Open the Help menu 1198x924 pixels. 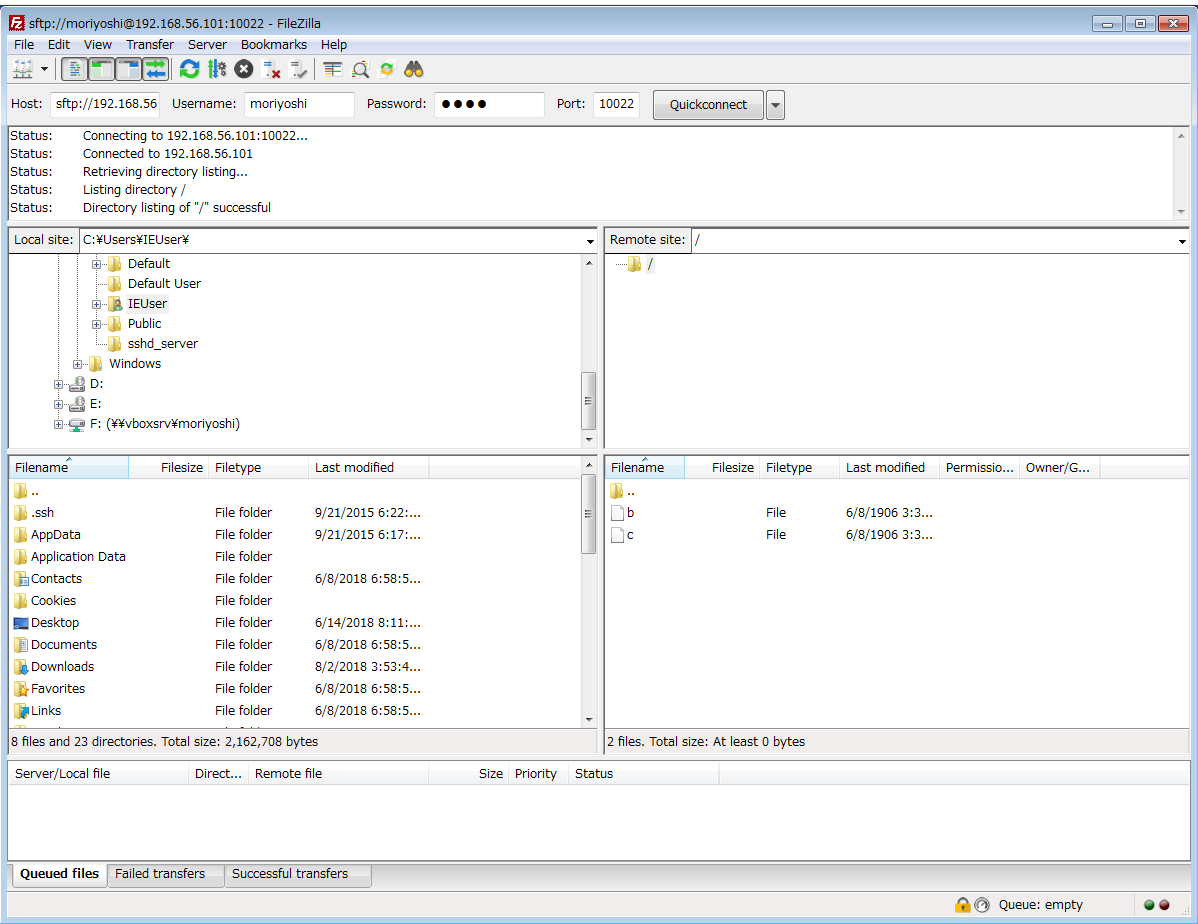(x=334, y=44)
